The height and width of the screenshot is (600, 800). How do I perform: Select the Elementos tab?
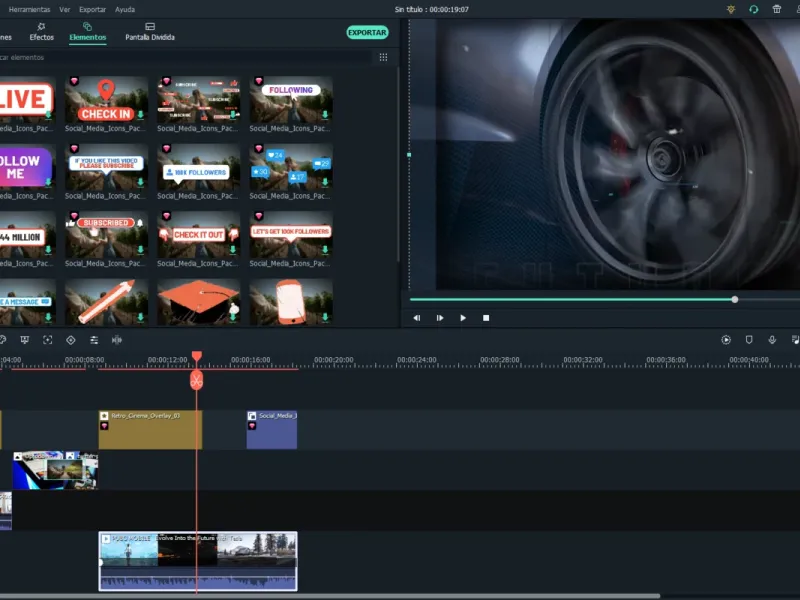pyautogui.click(x=88, y=32)
